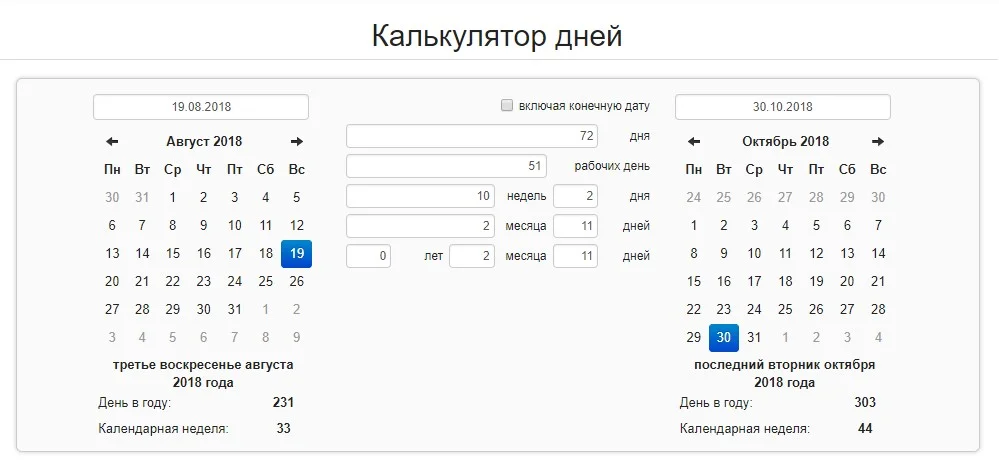Viewport: 999px width, 461px height.
Task: Go to next month in October calendar
Action: click(x=878, y=142)
